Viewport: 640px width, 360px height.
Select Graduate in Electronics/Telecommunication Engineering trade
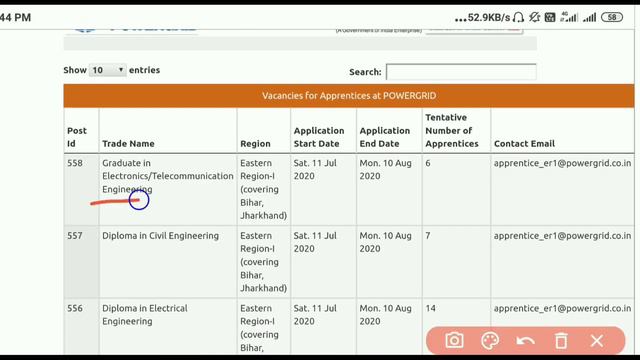pos(168,176)
